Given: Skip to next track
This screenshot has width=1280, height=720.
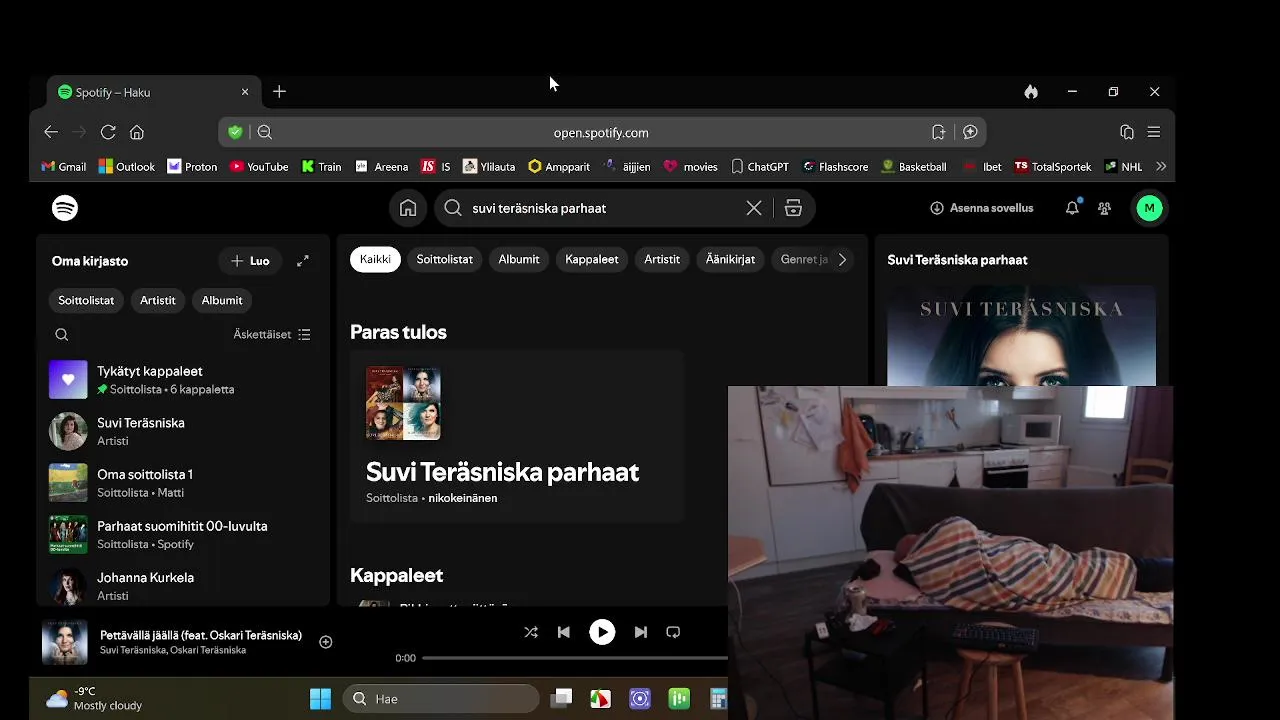Looking at the screenshot, I should (641, 632).
